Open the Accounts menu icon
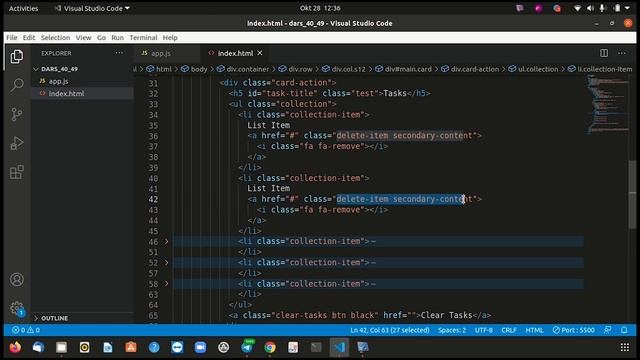640x360 pixels. pos(17,280)
